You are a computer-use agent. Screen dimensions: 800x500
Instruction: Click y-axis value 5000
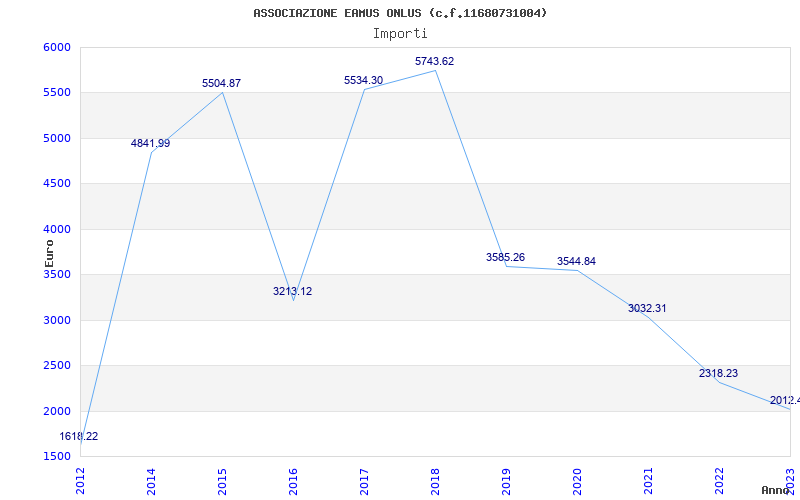tap(56, 138)
